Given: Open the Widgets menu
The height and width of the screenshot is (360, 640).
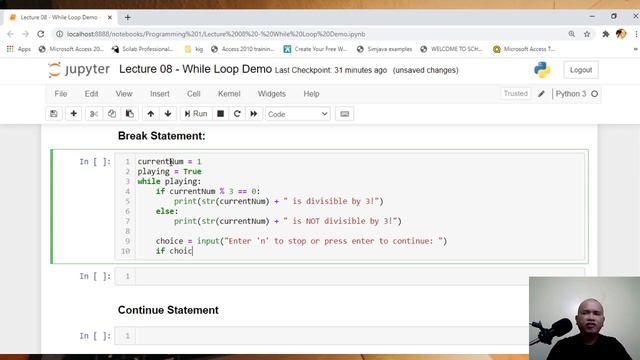Looking at the screenshot, I should tap(271, 94).
